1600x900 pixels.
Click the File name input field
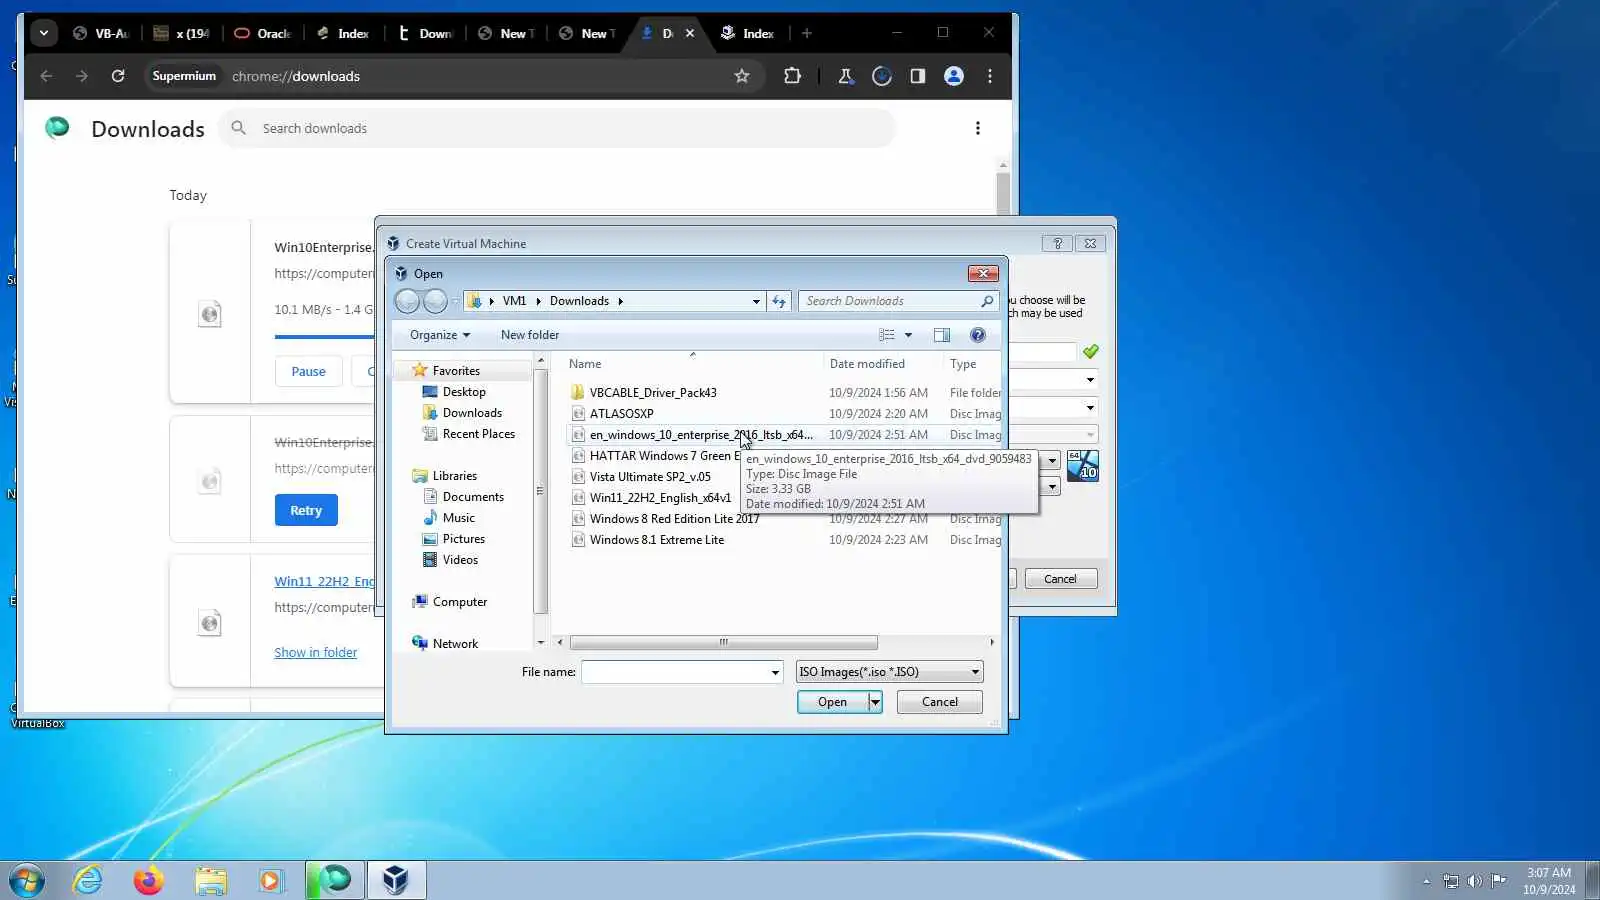674,672
